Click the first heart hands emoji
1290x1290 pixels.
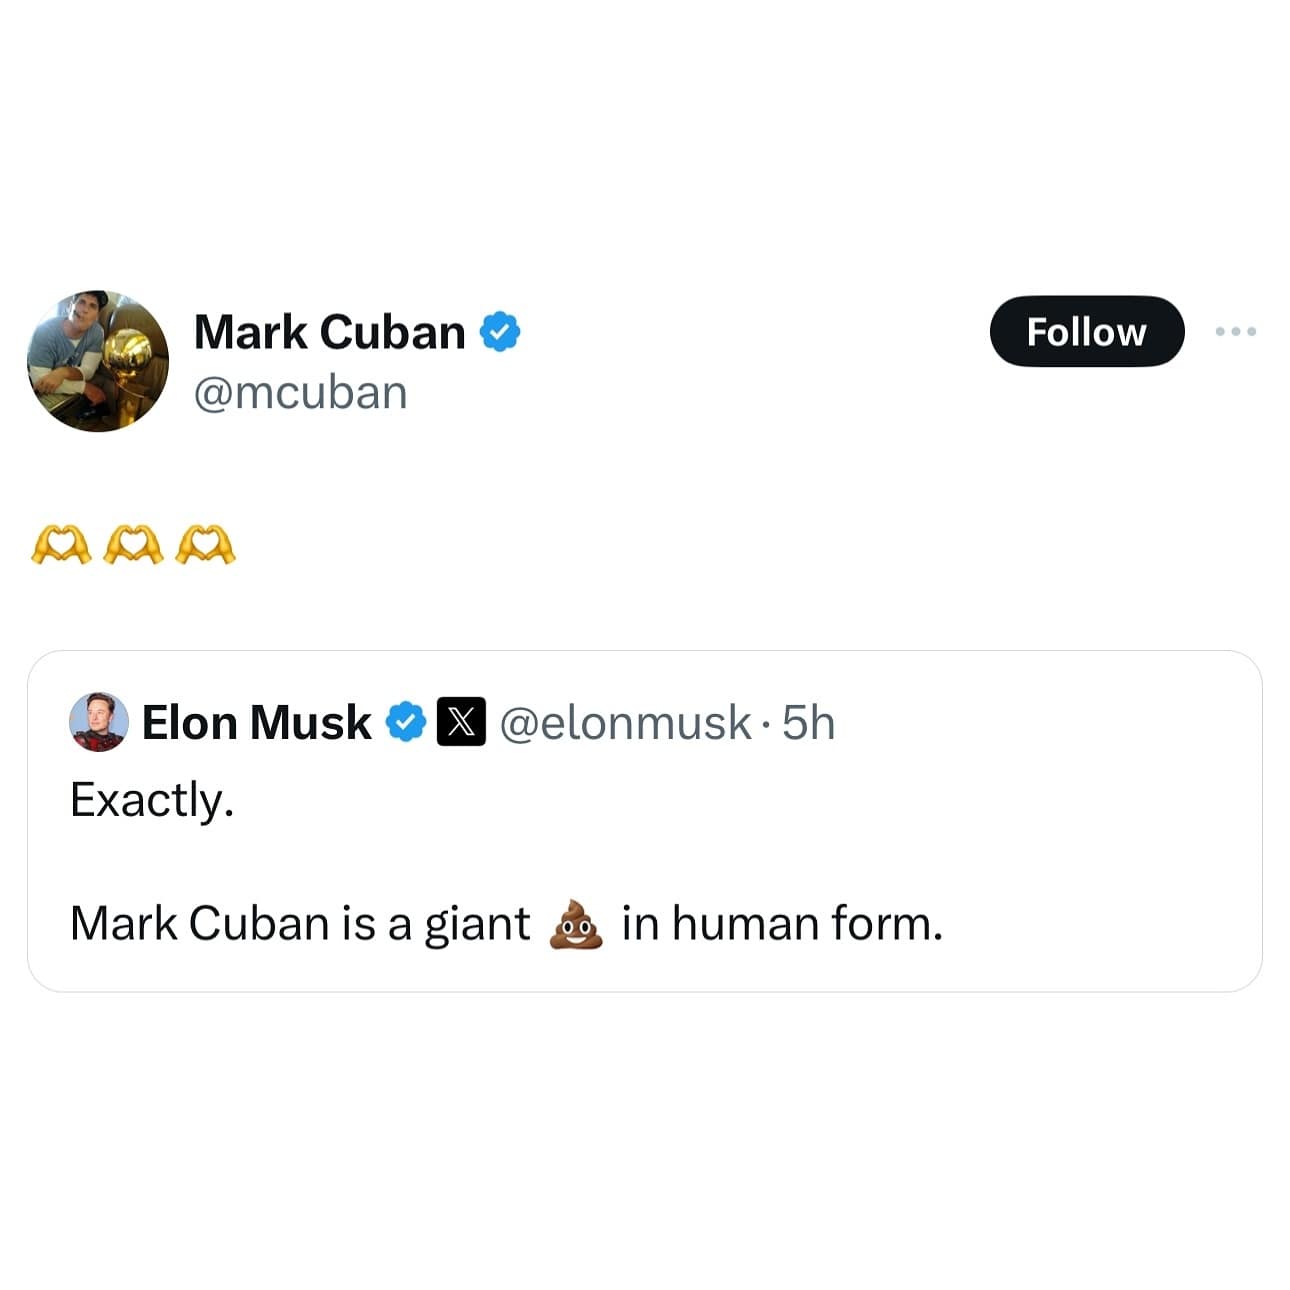61,546
